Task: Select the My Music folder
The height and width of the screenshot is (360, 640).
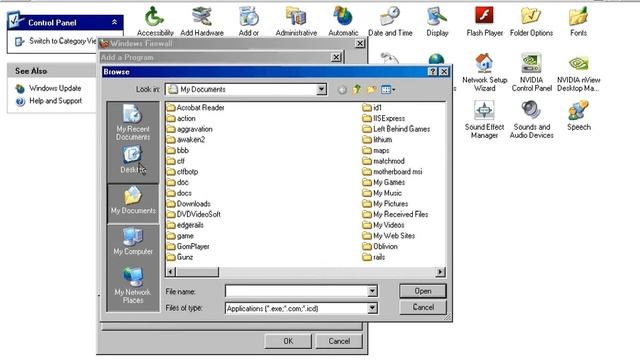Action: 382,193
